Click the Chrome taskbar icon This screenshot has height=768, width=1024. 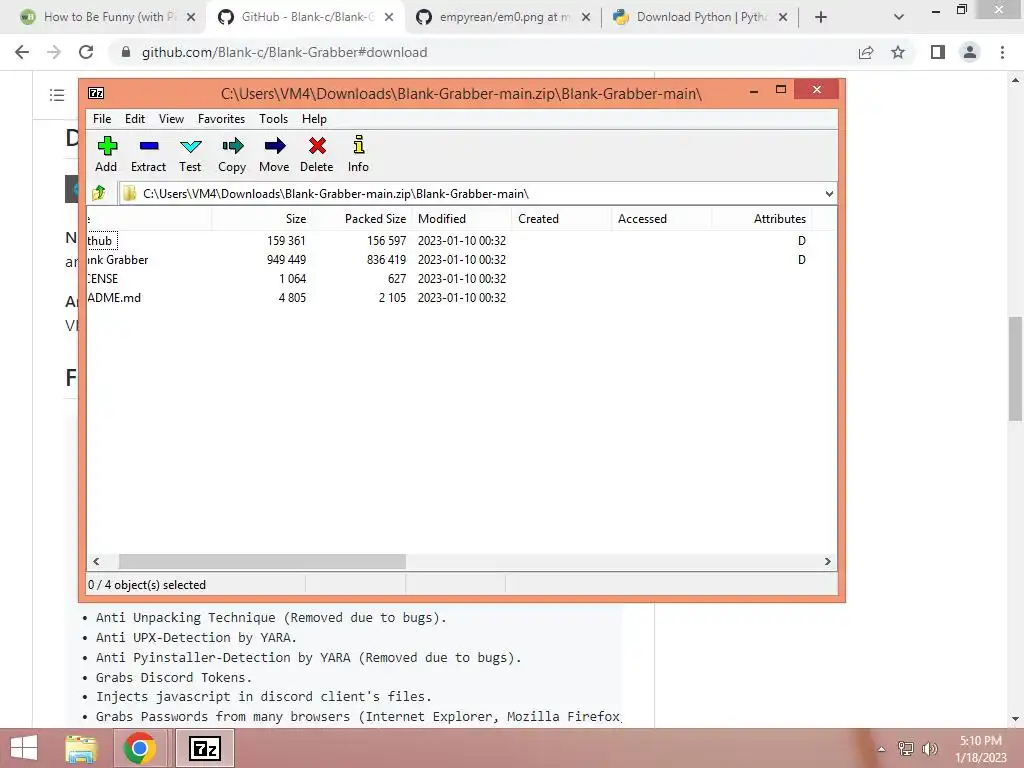140,748
